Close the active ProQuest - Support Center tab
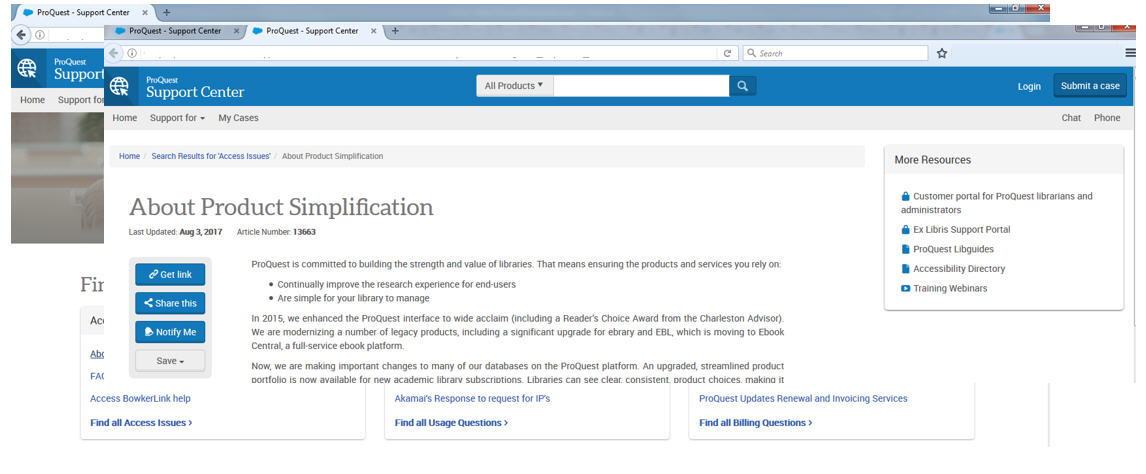The width and height of the screenshot is (1146, 474). click(373, 31)
